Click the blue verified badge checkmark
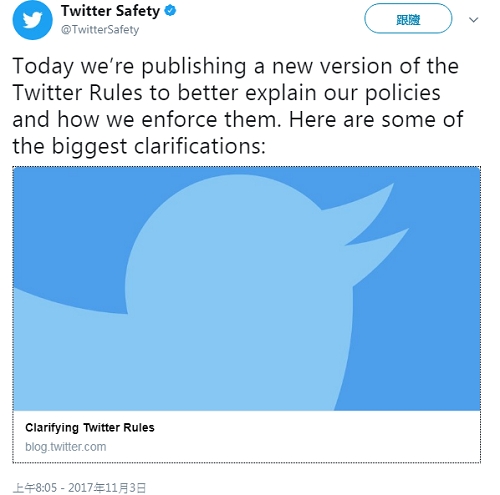This screenshot has height=495, width=500. 170,11
